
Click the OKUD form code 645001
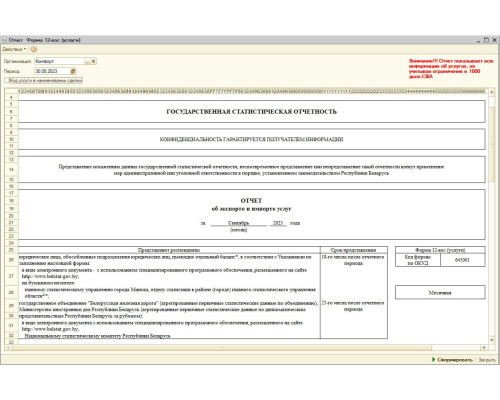click(x=462, y=260)
